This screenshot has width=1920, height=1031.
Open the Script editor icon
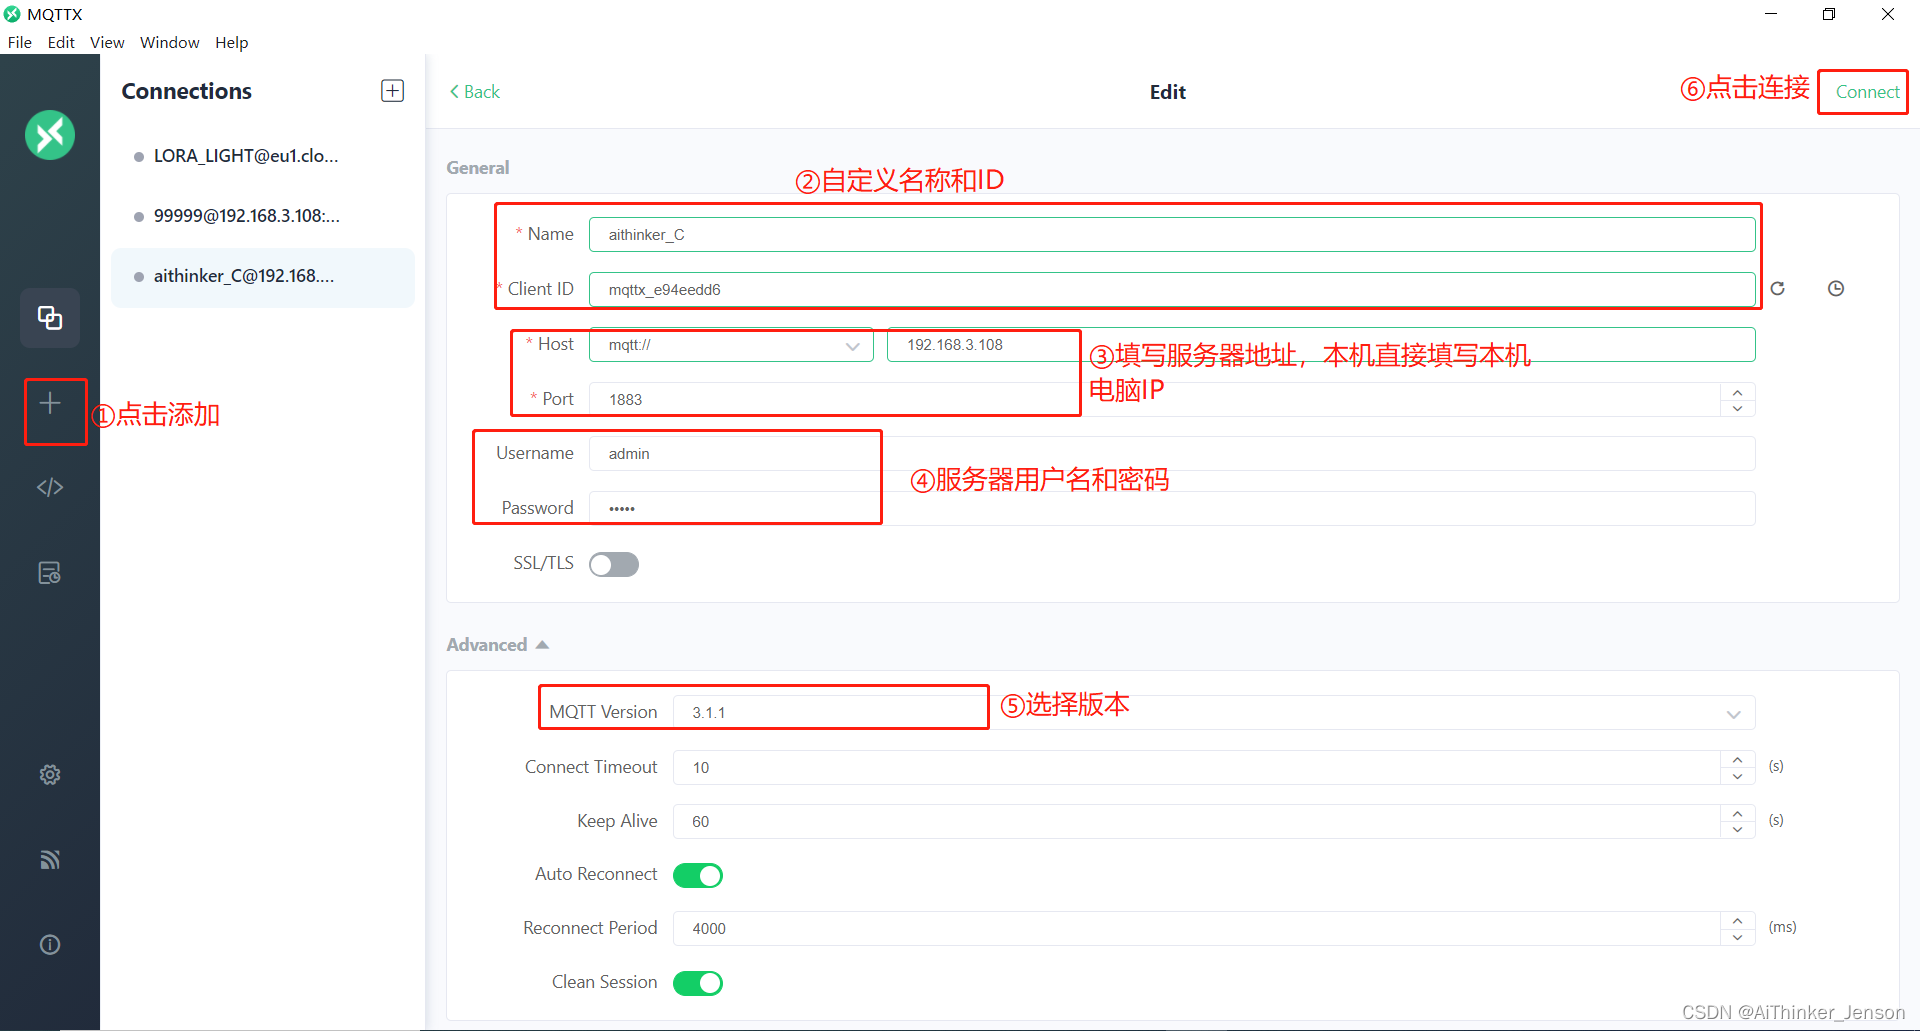pos(50,487)
